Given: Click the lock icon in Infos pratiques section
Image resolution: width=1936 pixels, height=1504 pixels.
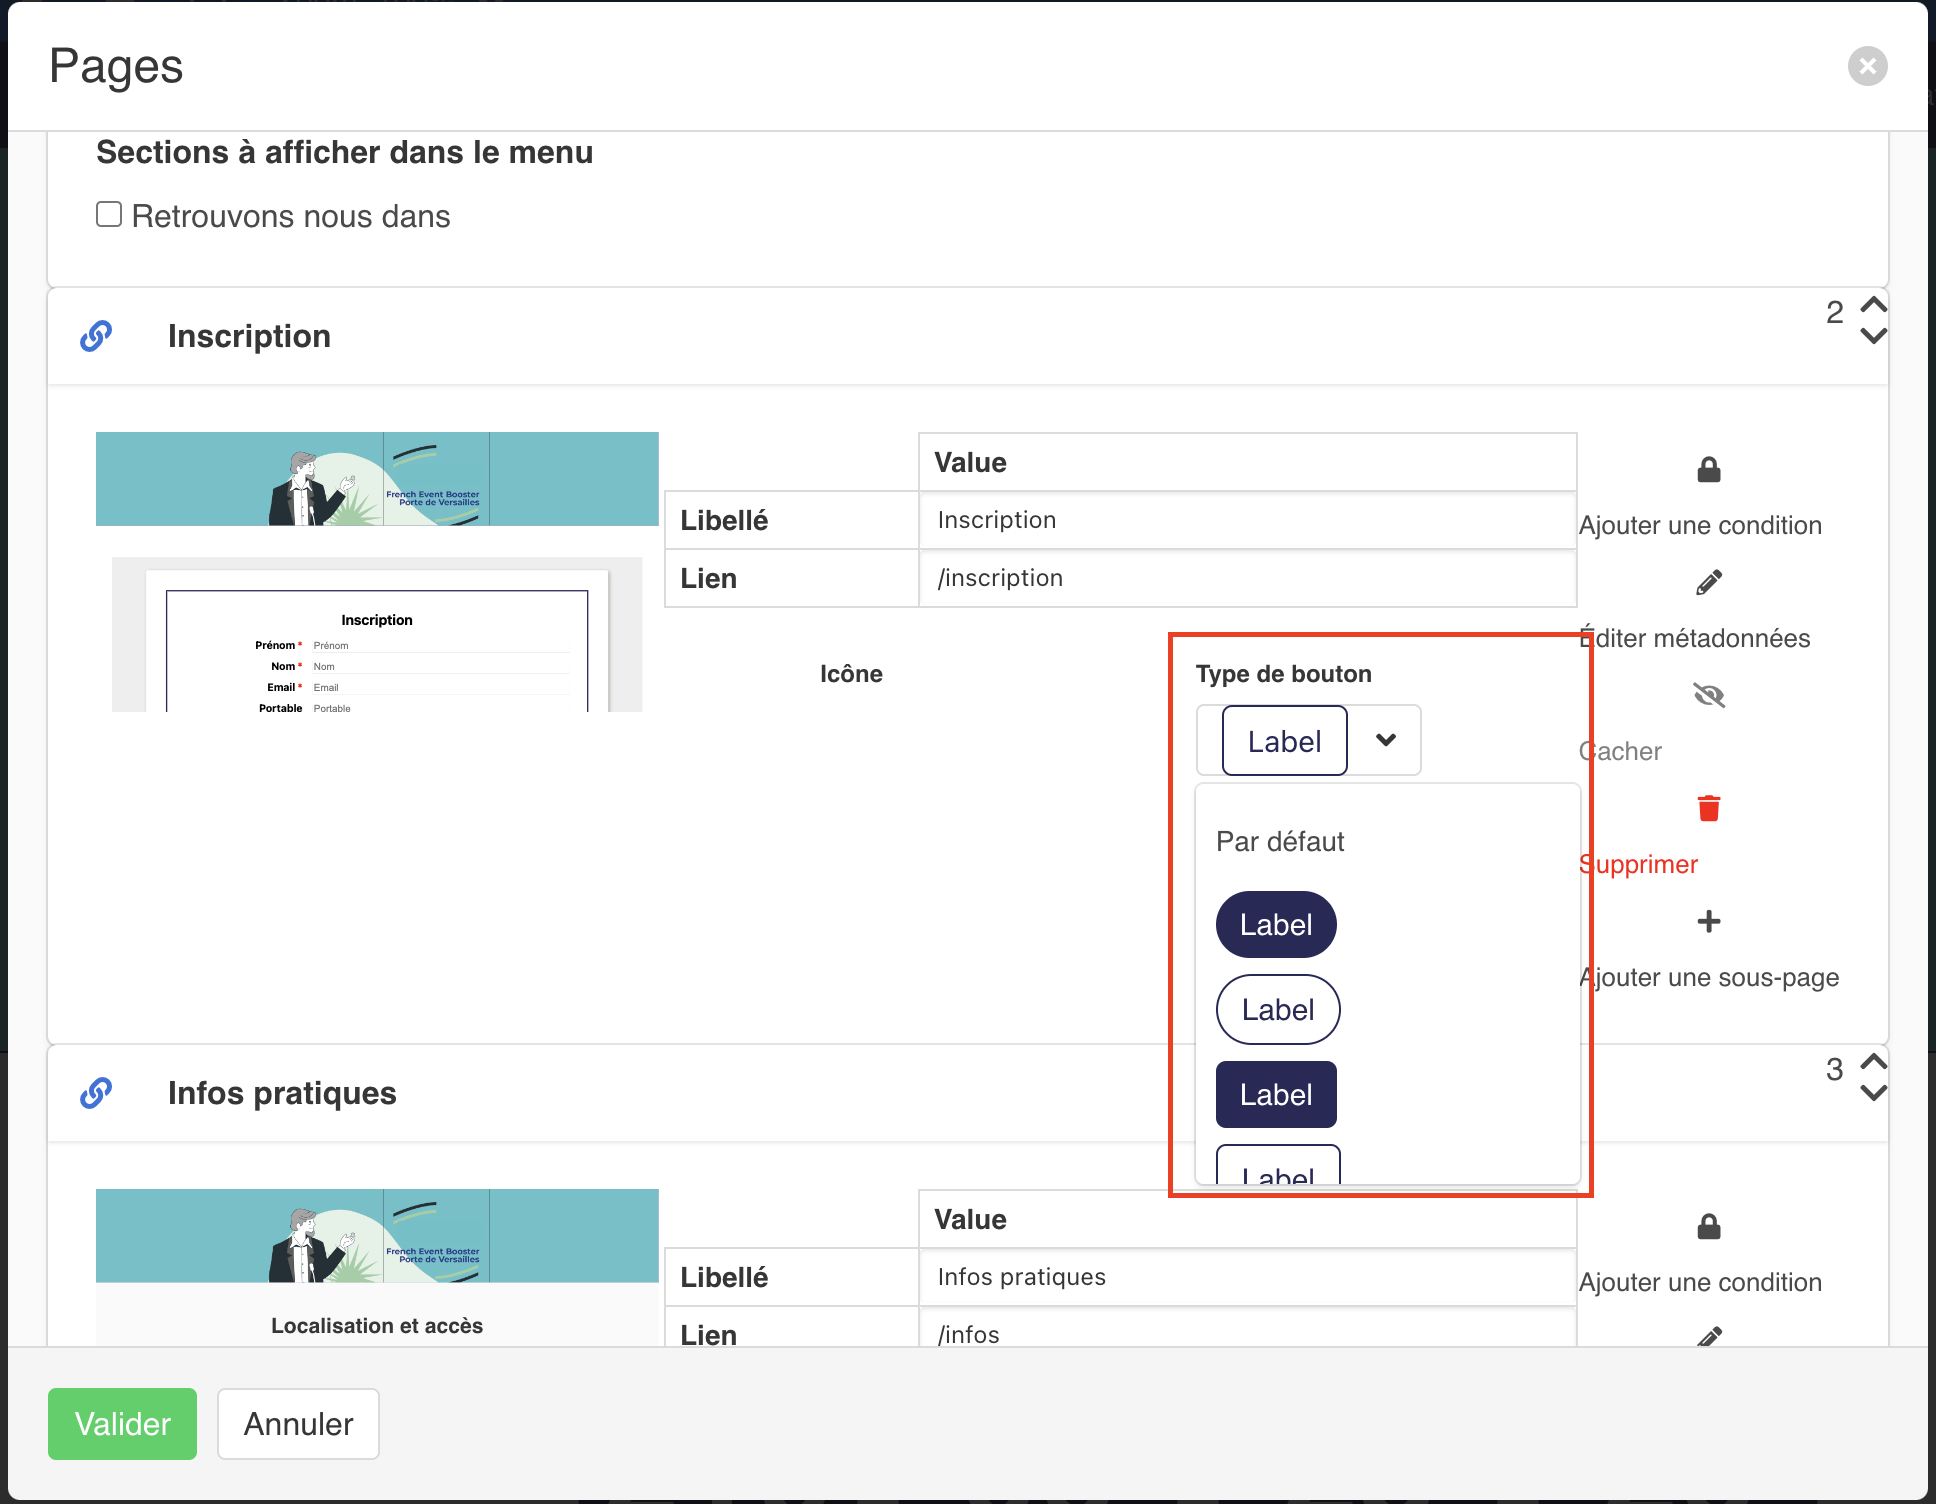Looking at the screenshot, I should 1709,1226.
